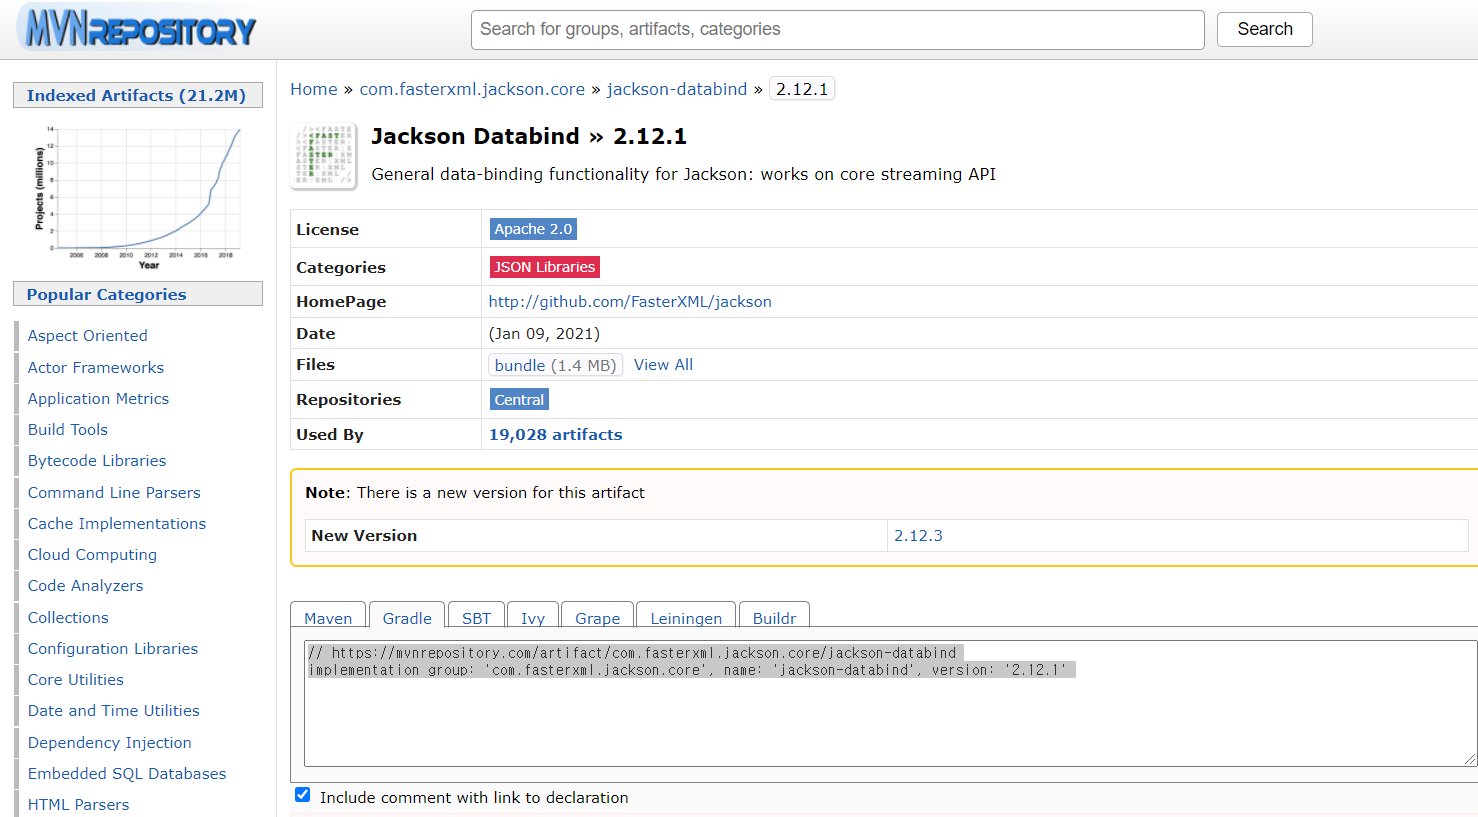Open the Popular Categories header link
The image size is (1478, 817).
(x=106, y=294)
